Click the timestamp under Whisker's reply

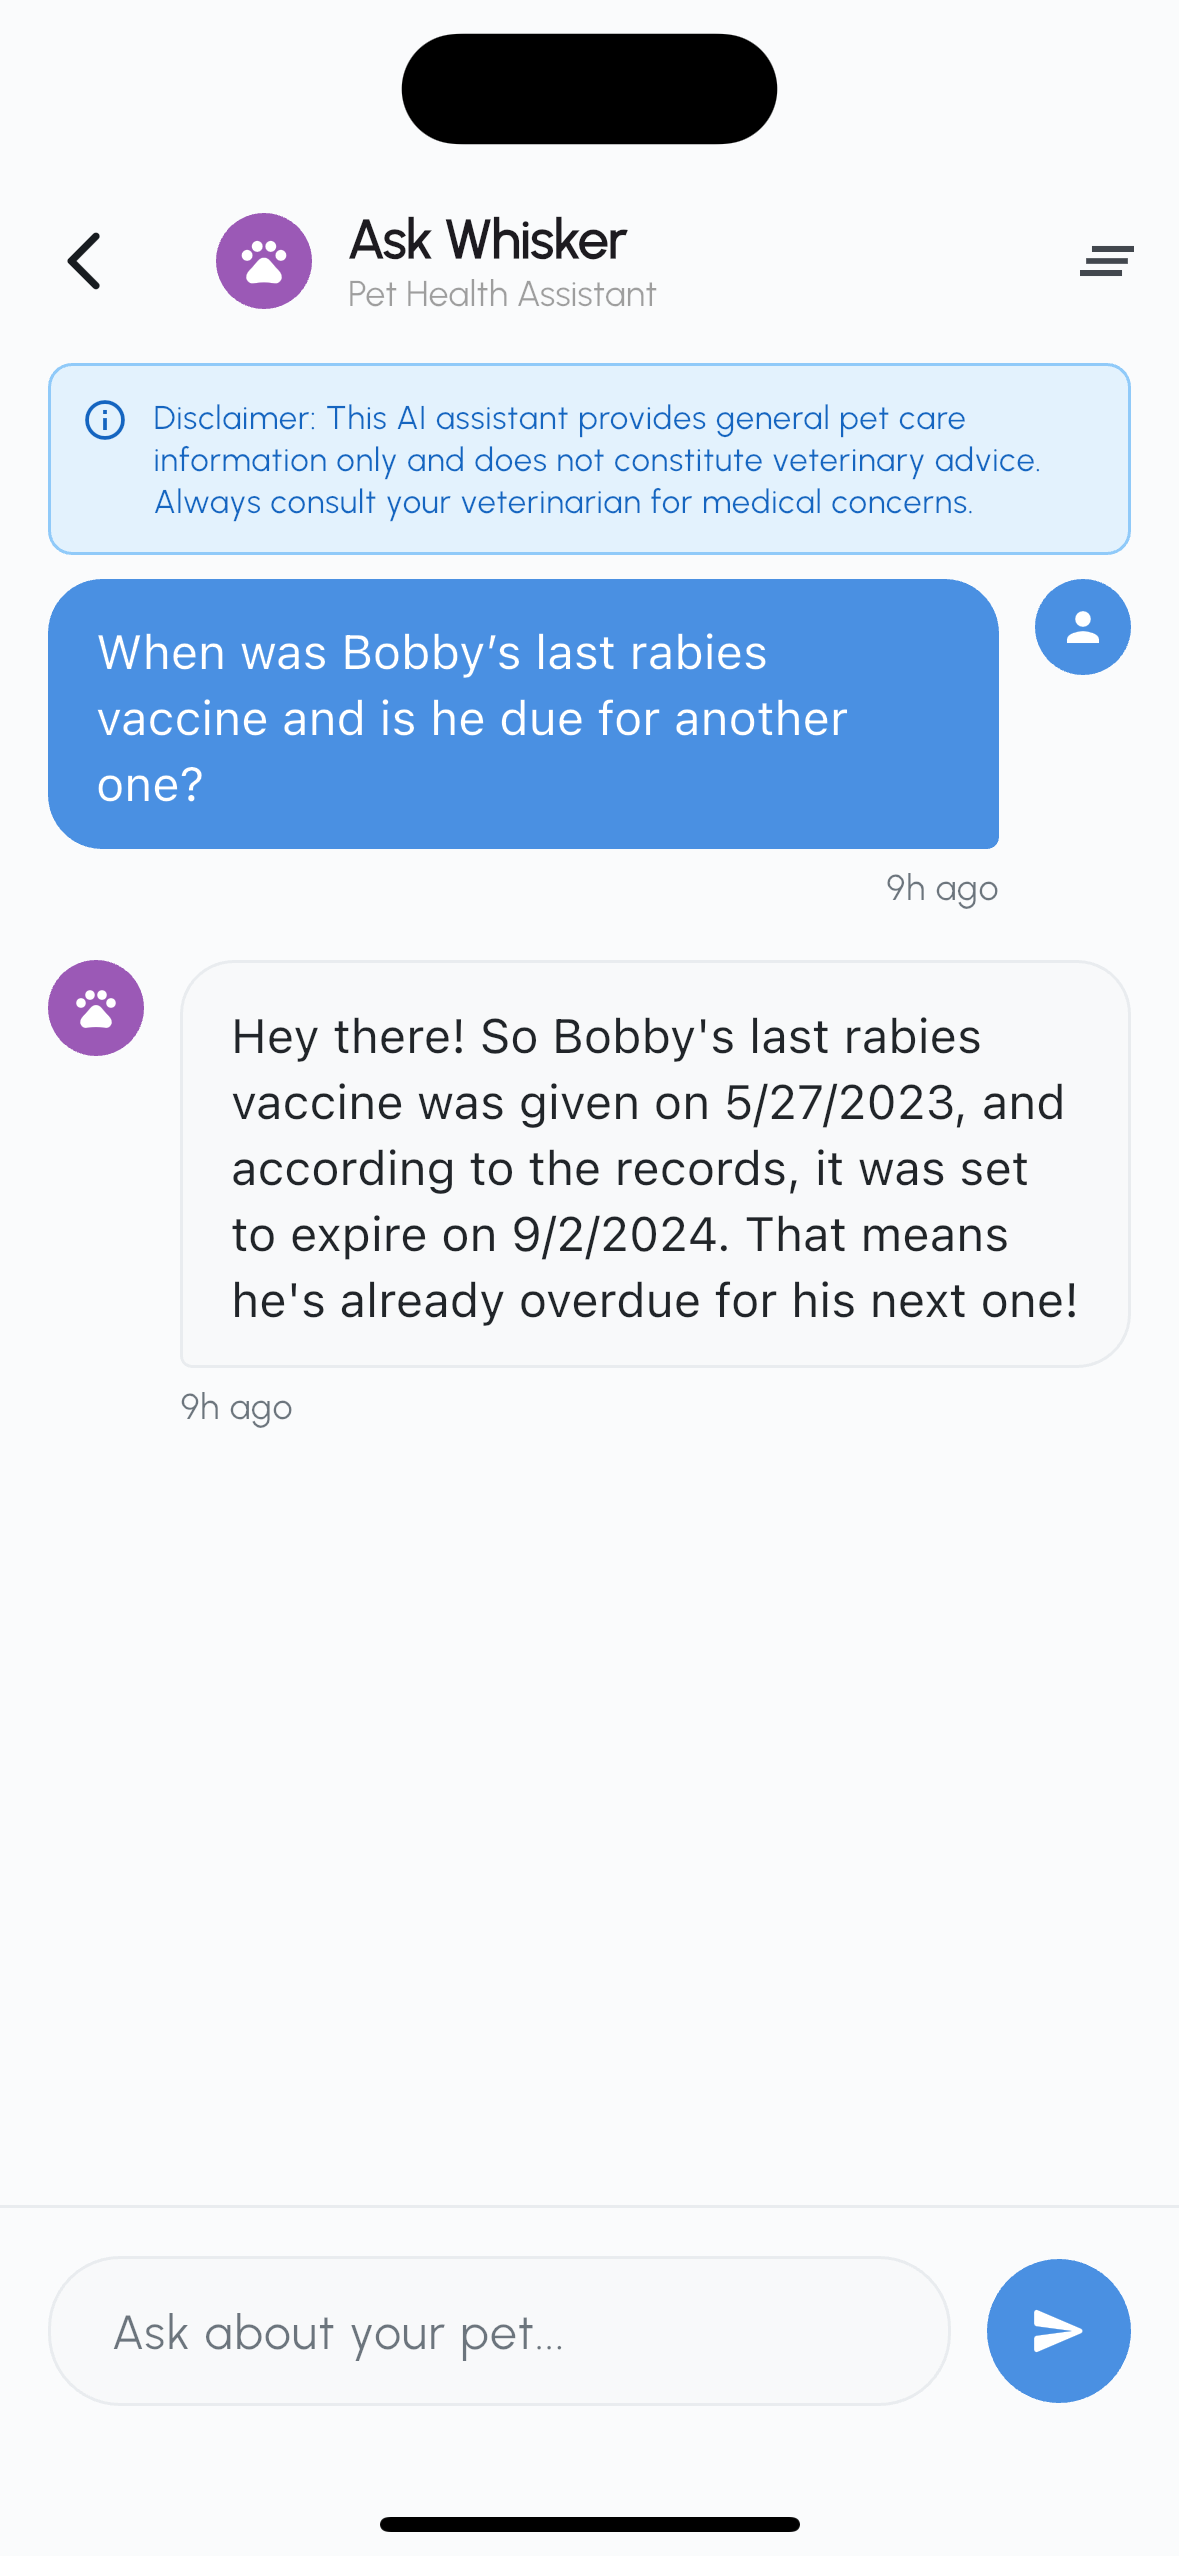click(236, 1407)
